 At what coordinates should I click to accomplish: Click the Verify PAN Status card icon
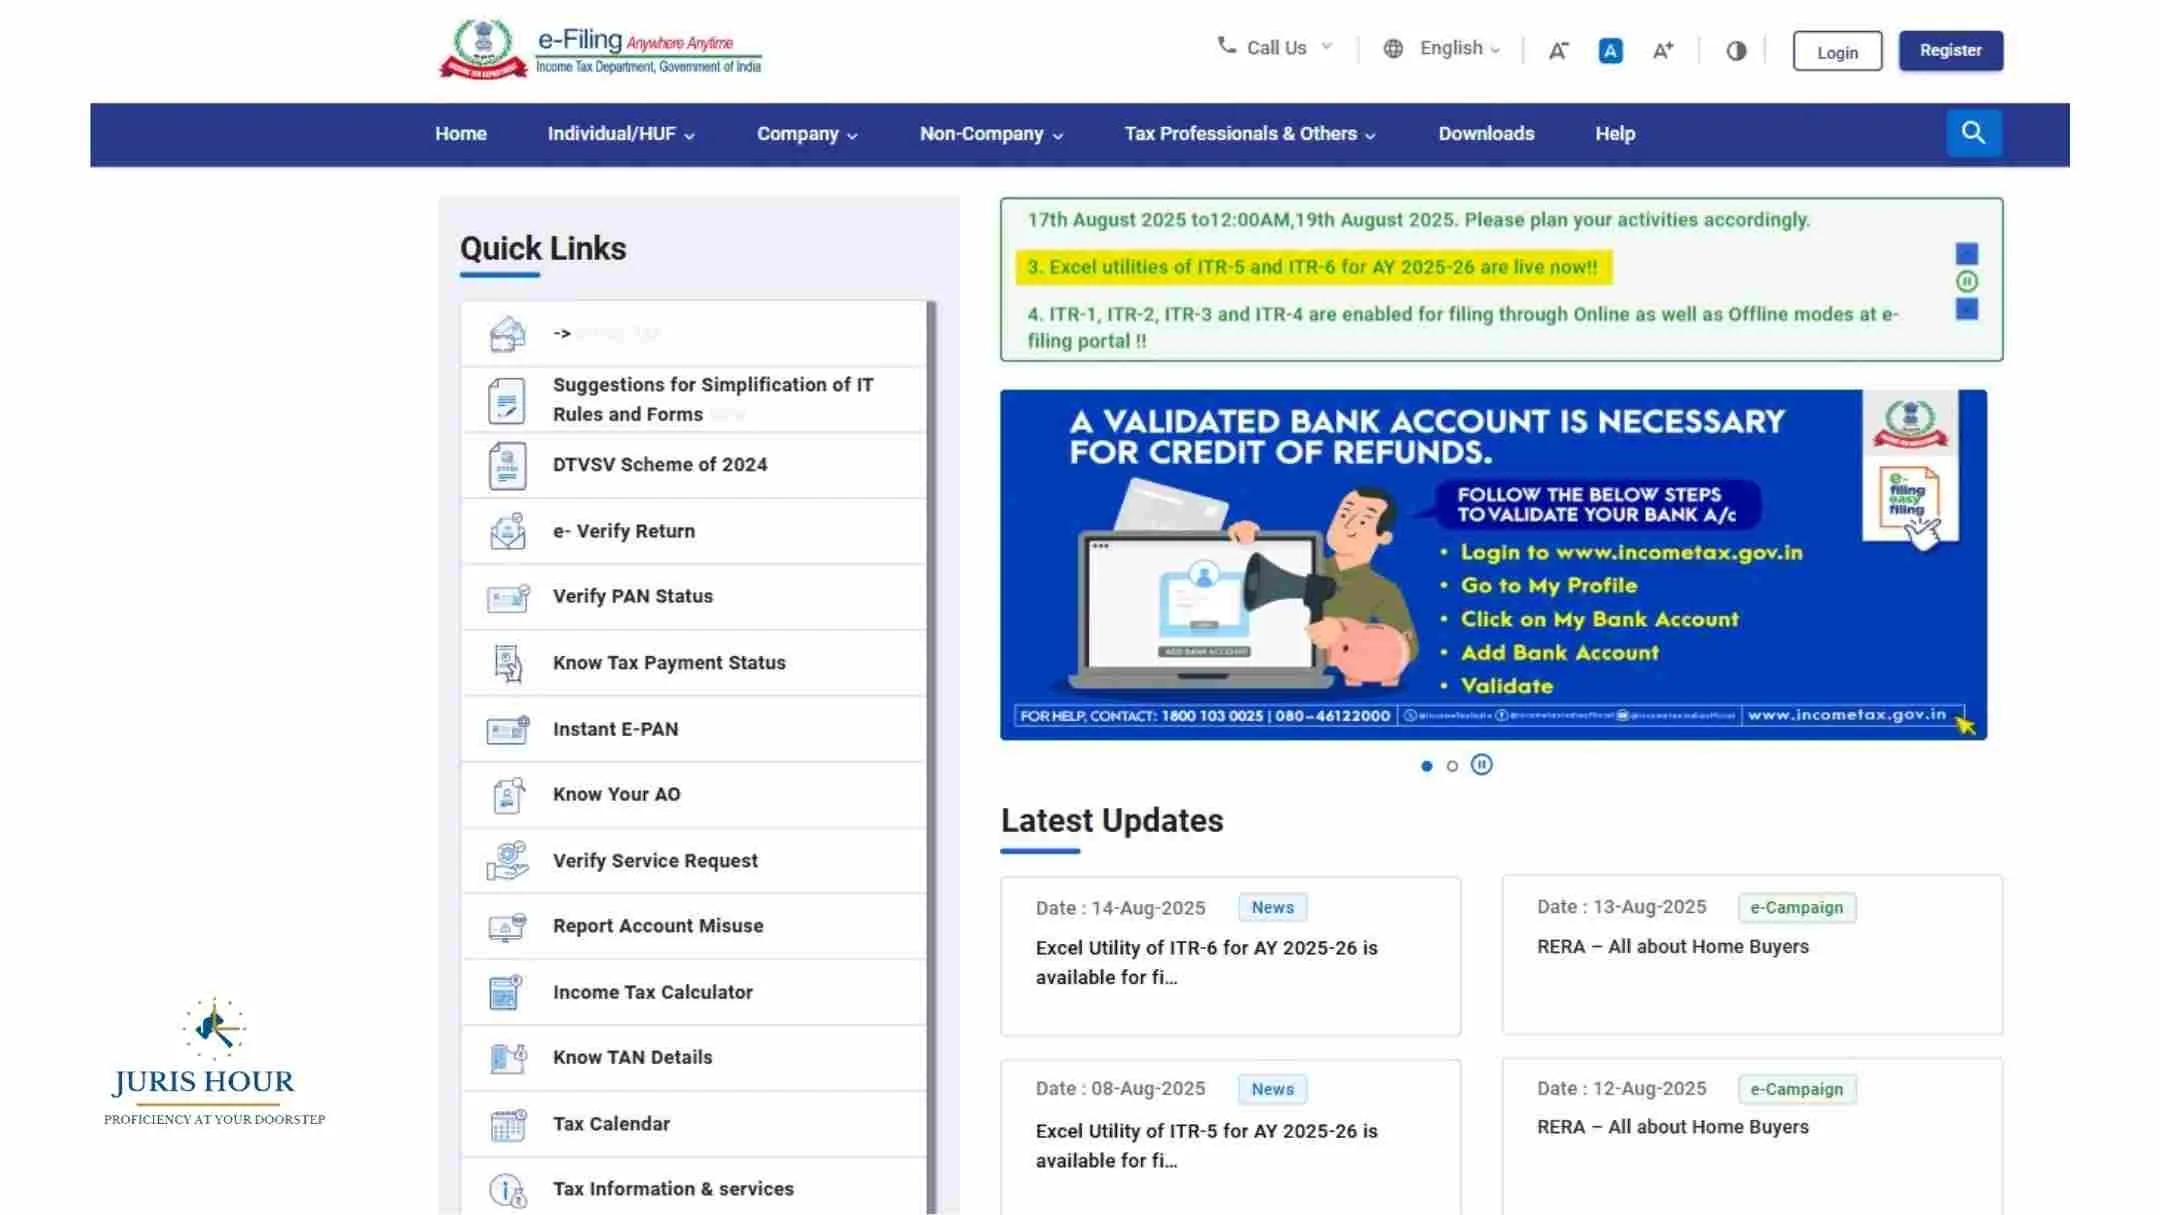click(507, 597)
